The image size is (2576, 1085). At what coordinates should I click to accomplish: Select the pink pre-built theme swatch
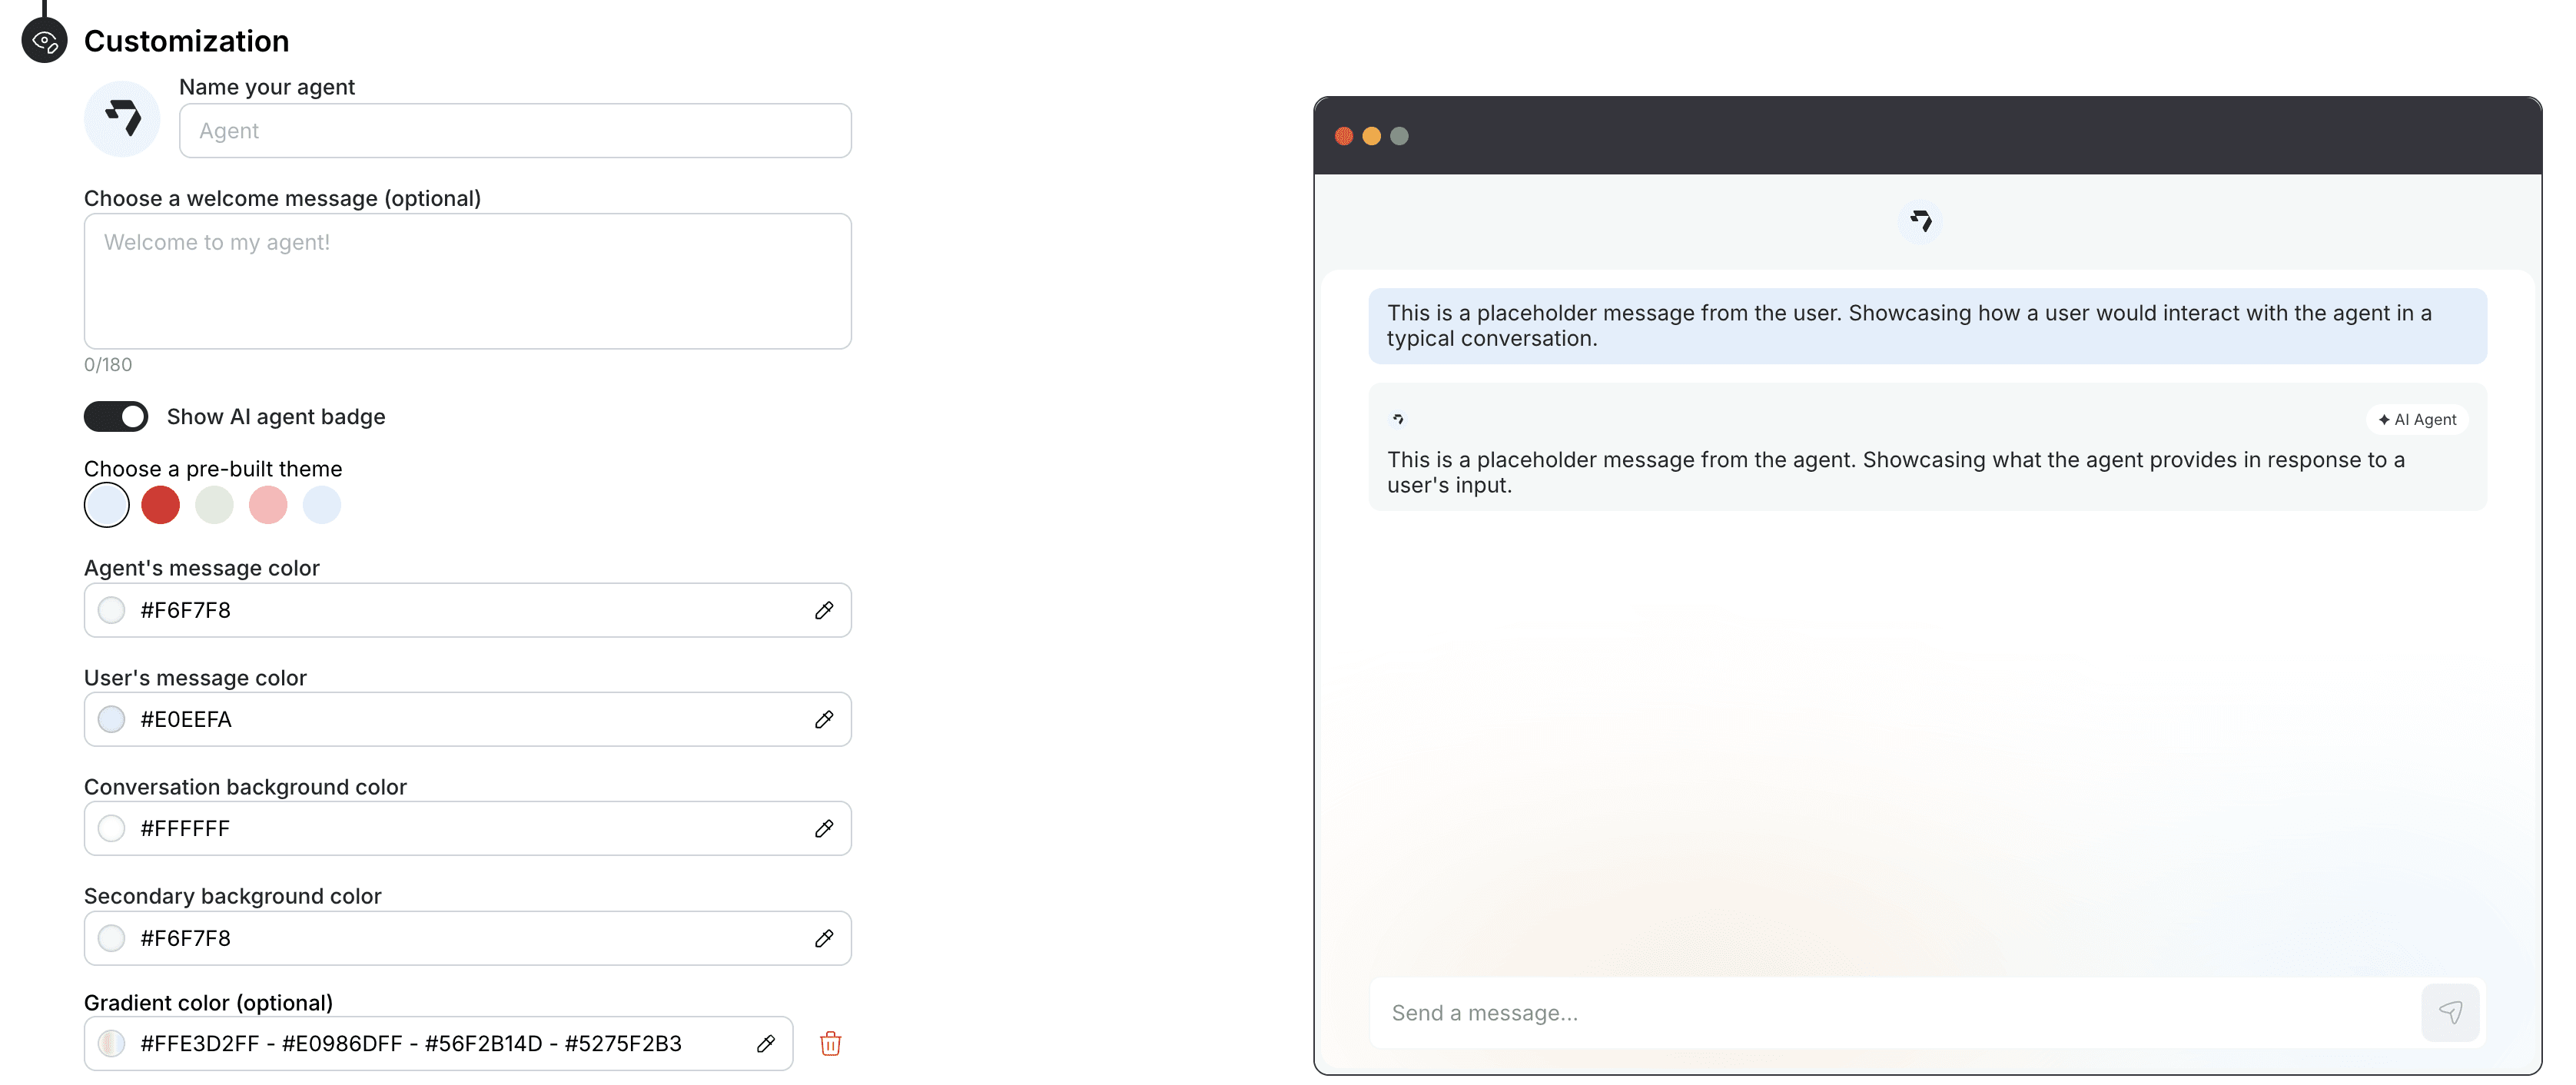268,505
